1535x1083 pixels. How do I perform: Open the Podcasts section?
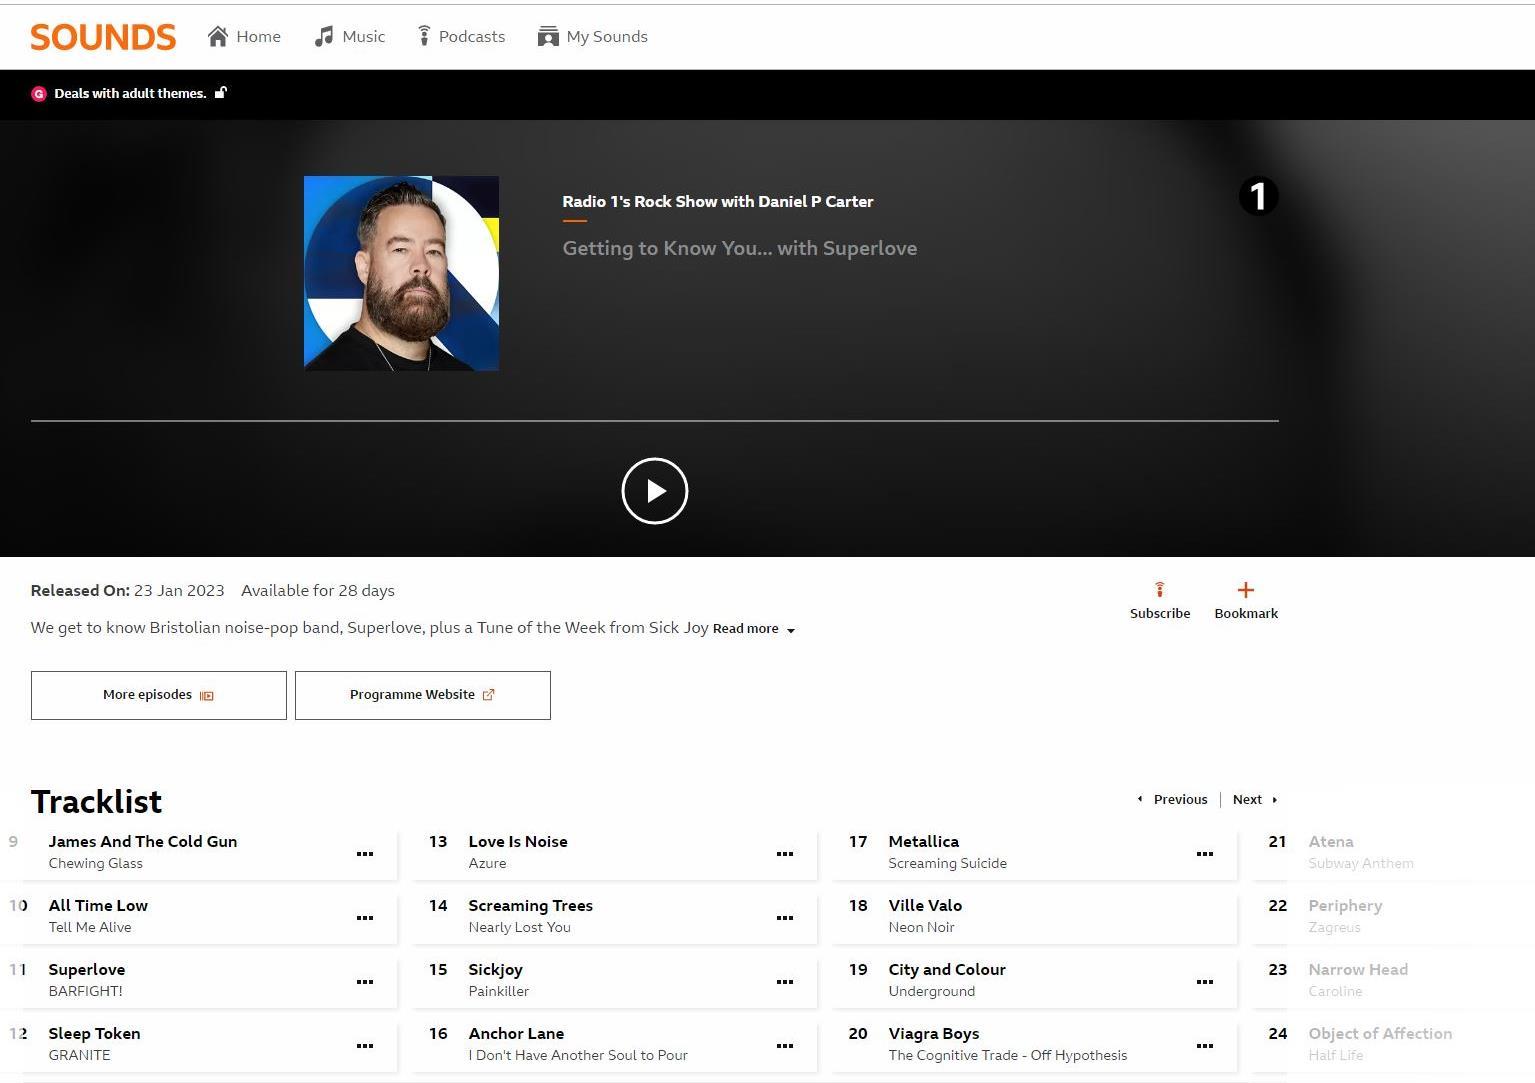coord(461,37)
